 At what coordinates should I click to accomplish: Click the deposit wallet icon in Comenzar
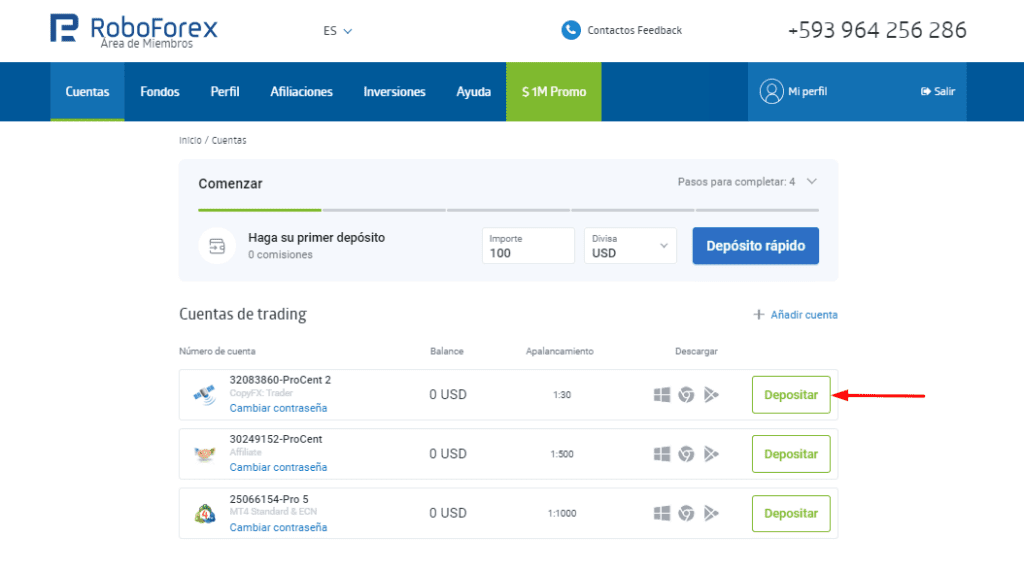(217, 246)
